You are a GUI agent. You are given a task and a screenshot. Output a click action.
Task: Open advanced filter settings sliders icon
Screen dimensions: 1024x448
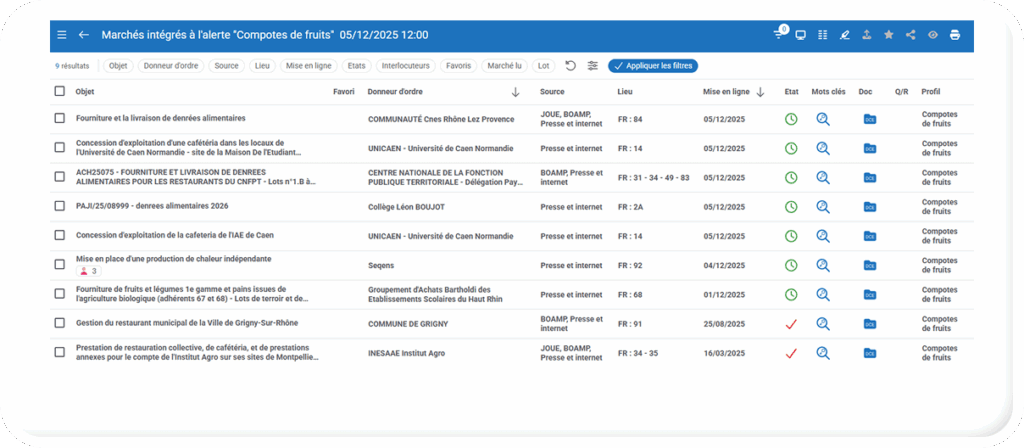point(593,66)
